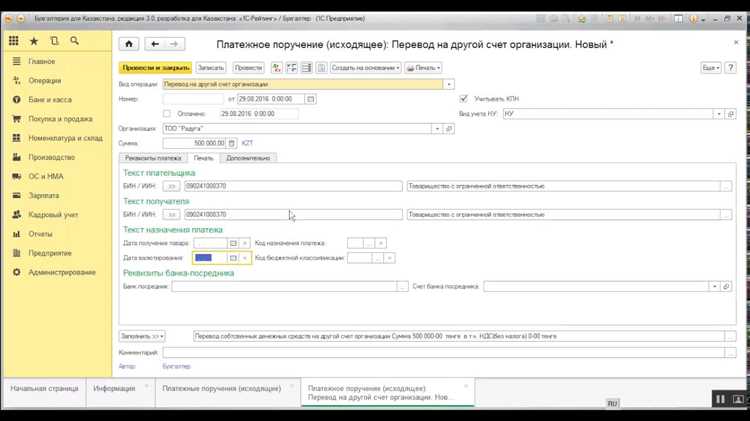Open Банк и касса section
Screen dimensions: 750x421
click(49, 100)
